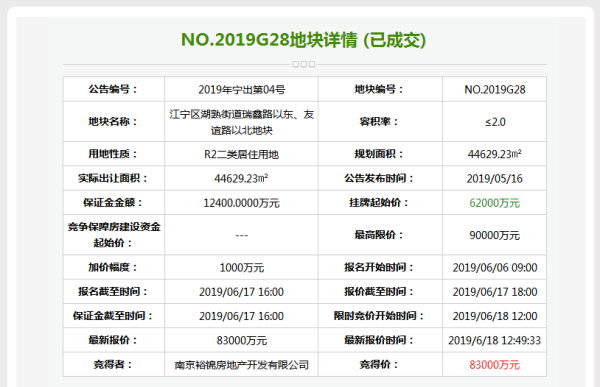Click the R2二类居住用地 land use value
600x387 pixels.
point(241,154)
